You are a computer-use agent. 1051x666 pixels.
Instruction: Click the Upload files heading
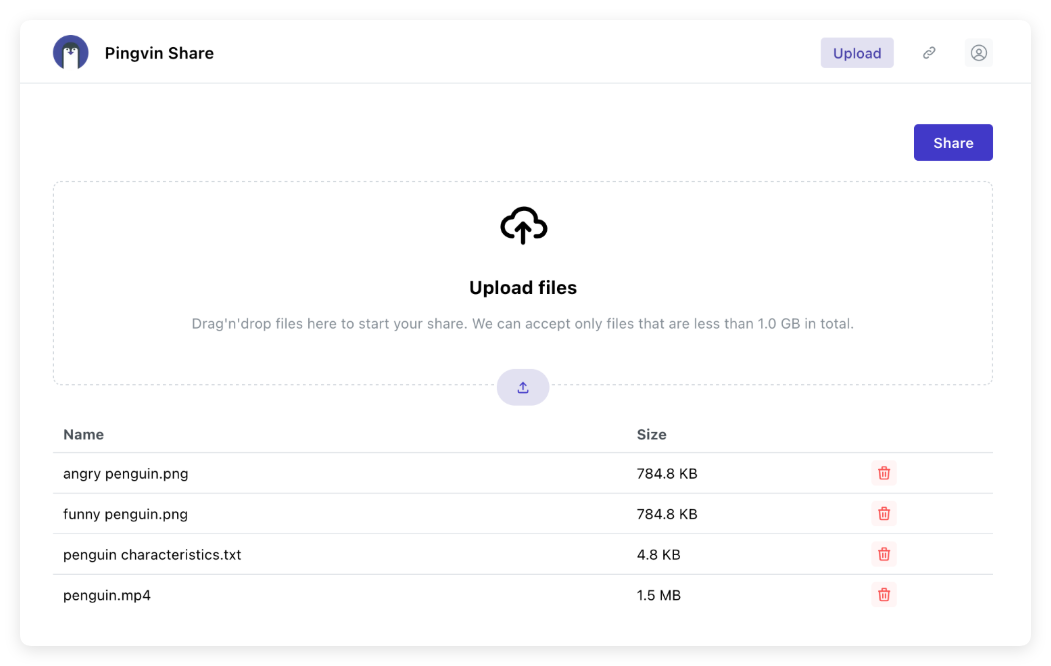click(x=523, y=288)
